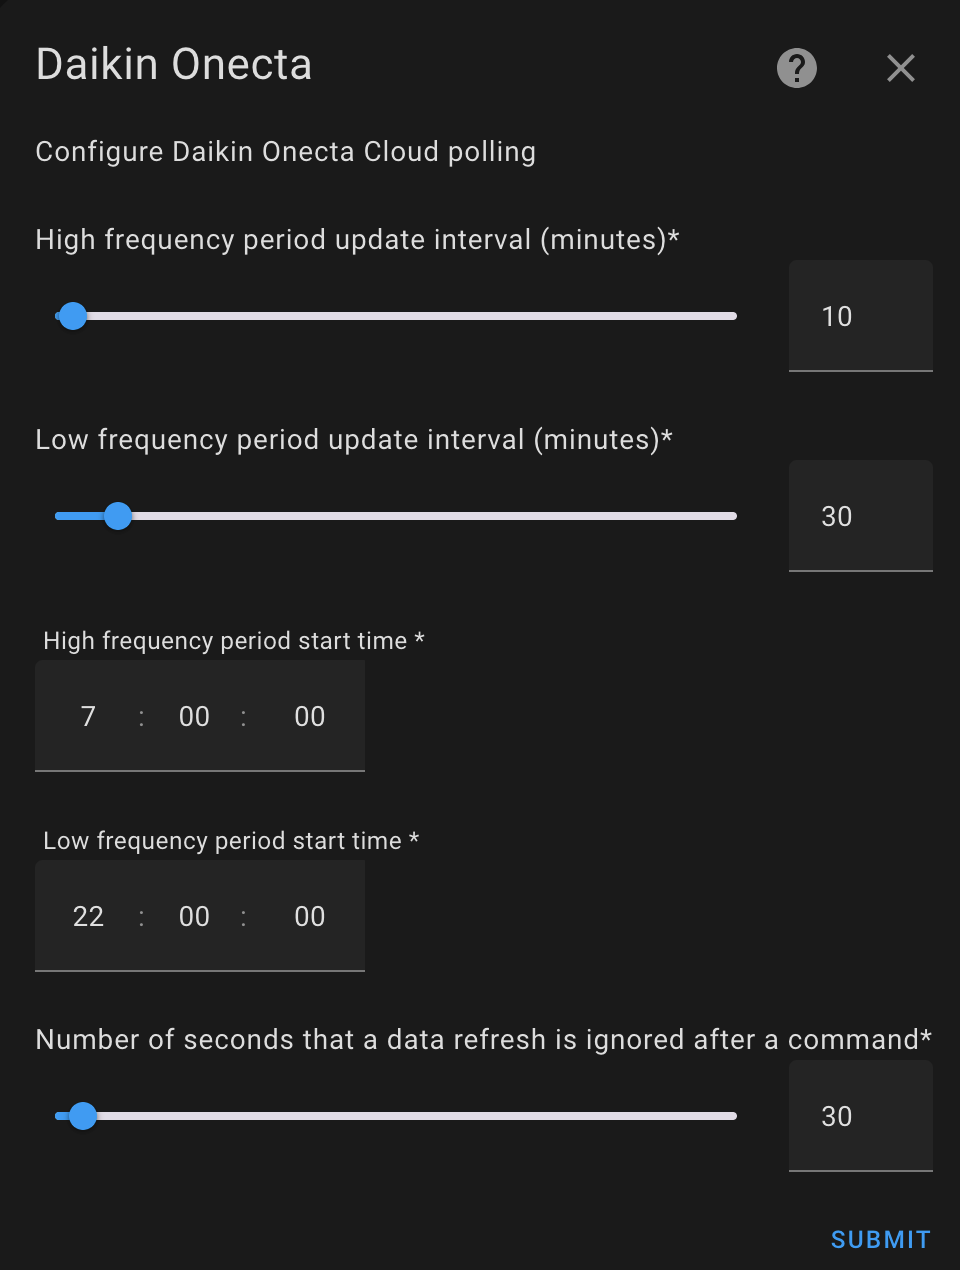This screenshot has height=1270, width=960.
Task: Select the high frequency start time seconds field
Action: click(x=309, y=716)
